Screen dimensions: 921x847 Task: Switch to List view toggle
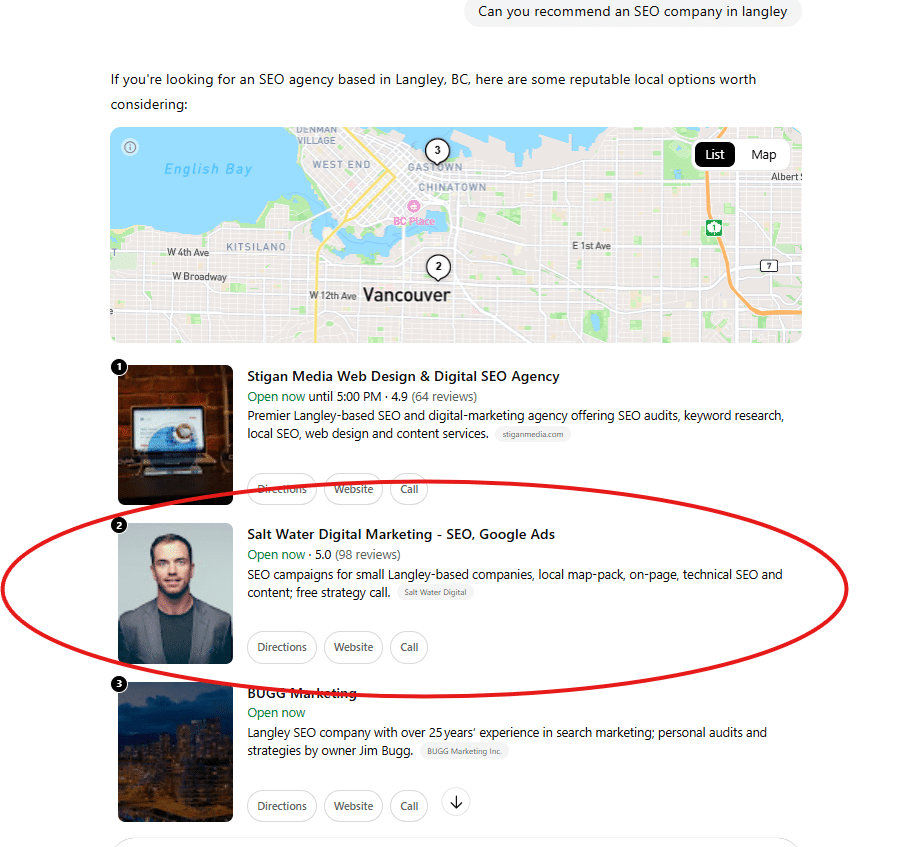pyautogui.click(x=715, y=154)
